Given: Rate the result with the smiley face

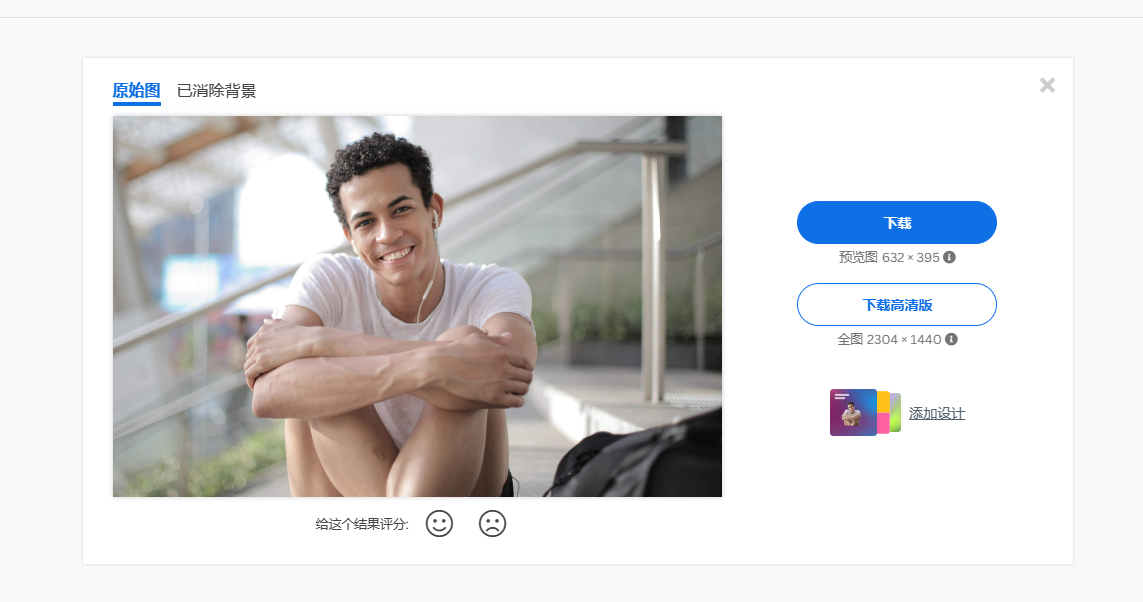Looking at the screenshot, I should click(x=439, y=523).
